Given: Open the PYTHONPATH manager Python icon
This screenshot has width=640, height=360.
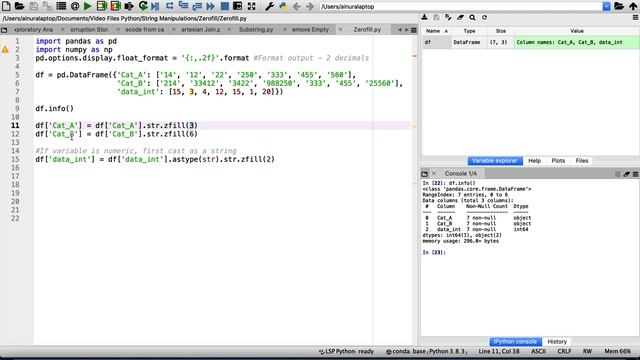Looking at the screenshot, I should 283,6.
